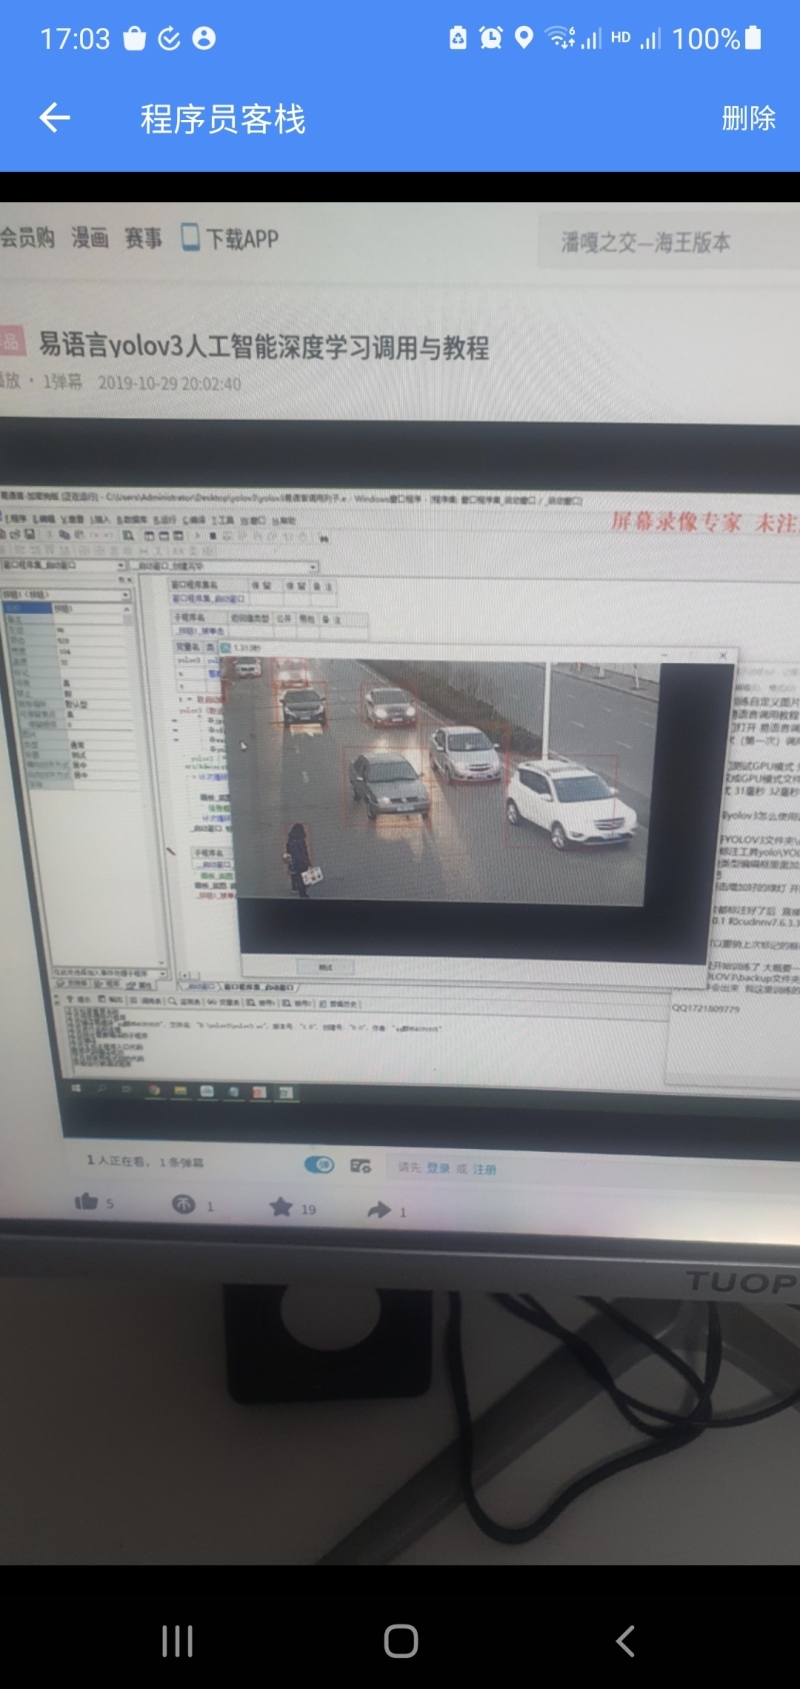Tap the back arrow in the app header

[x=55, y=118]
